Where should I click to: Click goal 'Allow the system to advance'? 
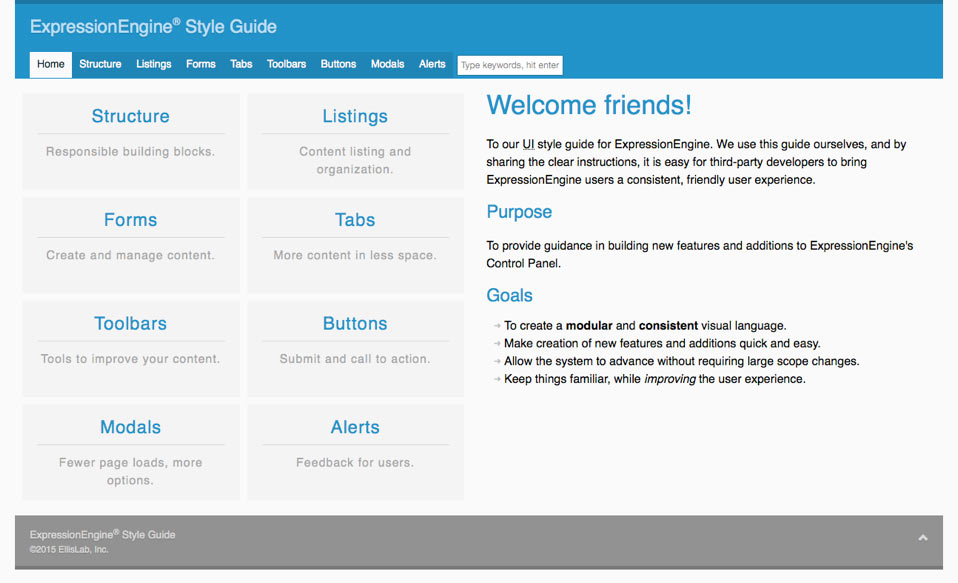point(682,361)
